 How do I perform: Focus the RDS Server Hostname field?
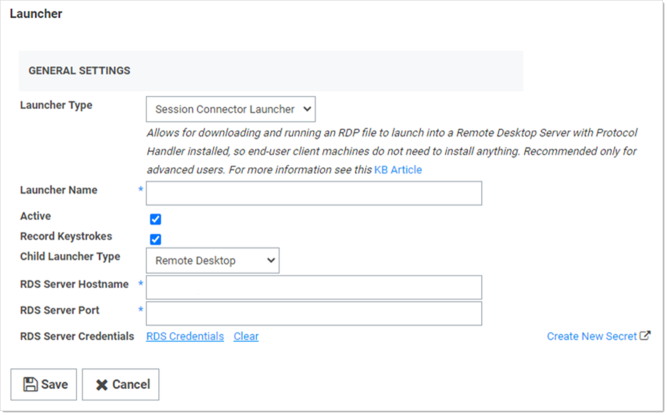tap(314, 287)
